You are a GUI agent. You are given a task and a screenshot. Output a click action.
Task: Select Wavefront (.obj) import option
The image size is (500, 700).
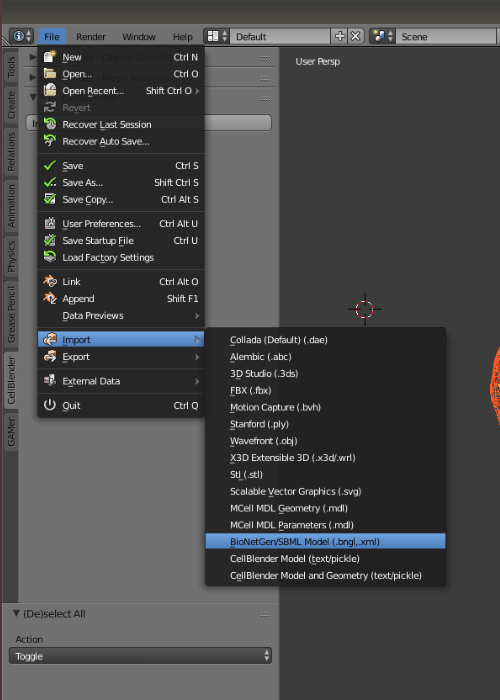point(325,441)
